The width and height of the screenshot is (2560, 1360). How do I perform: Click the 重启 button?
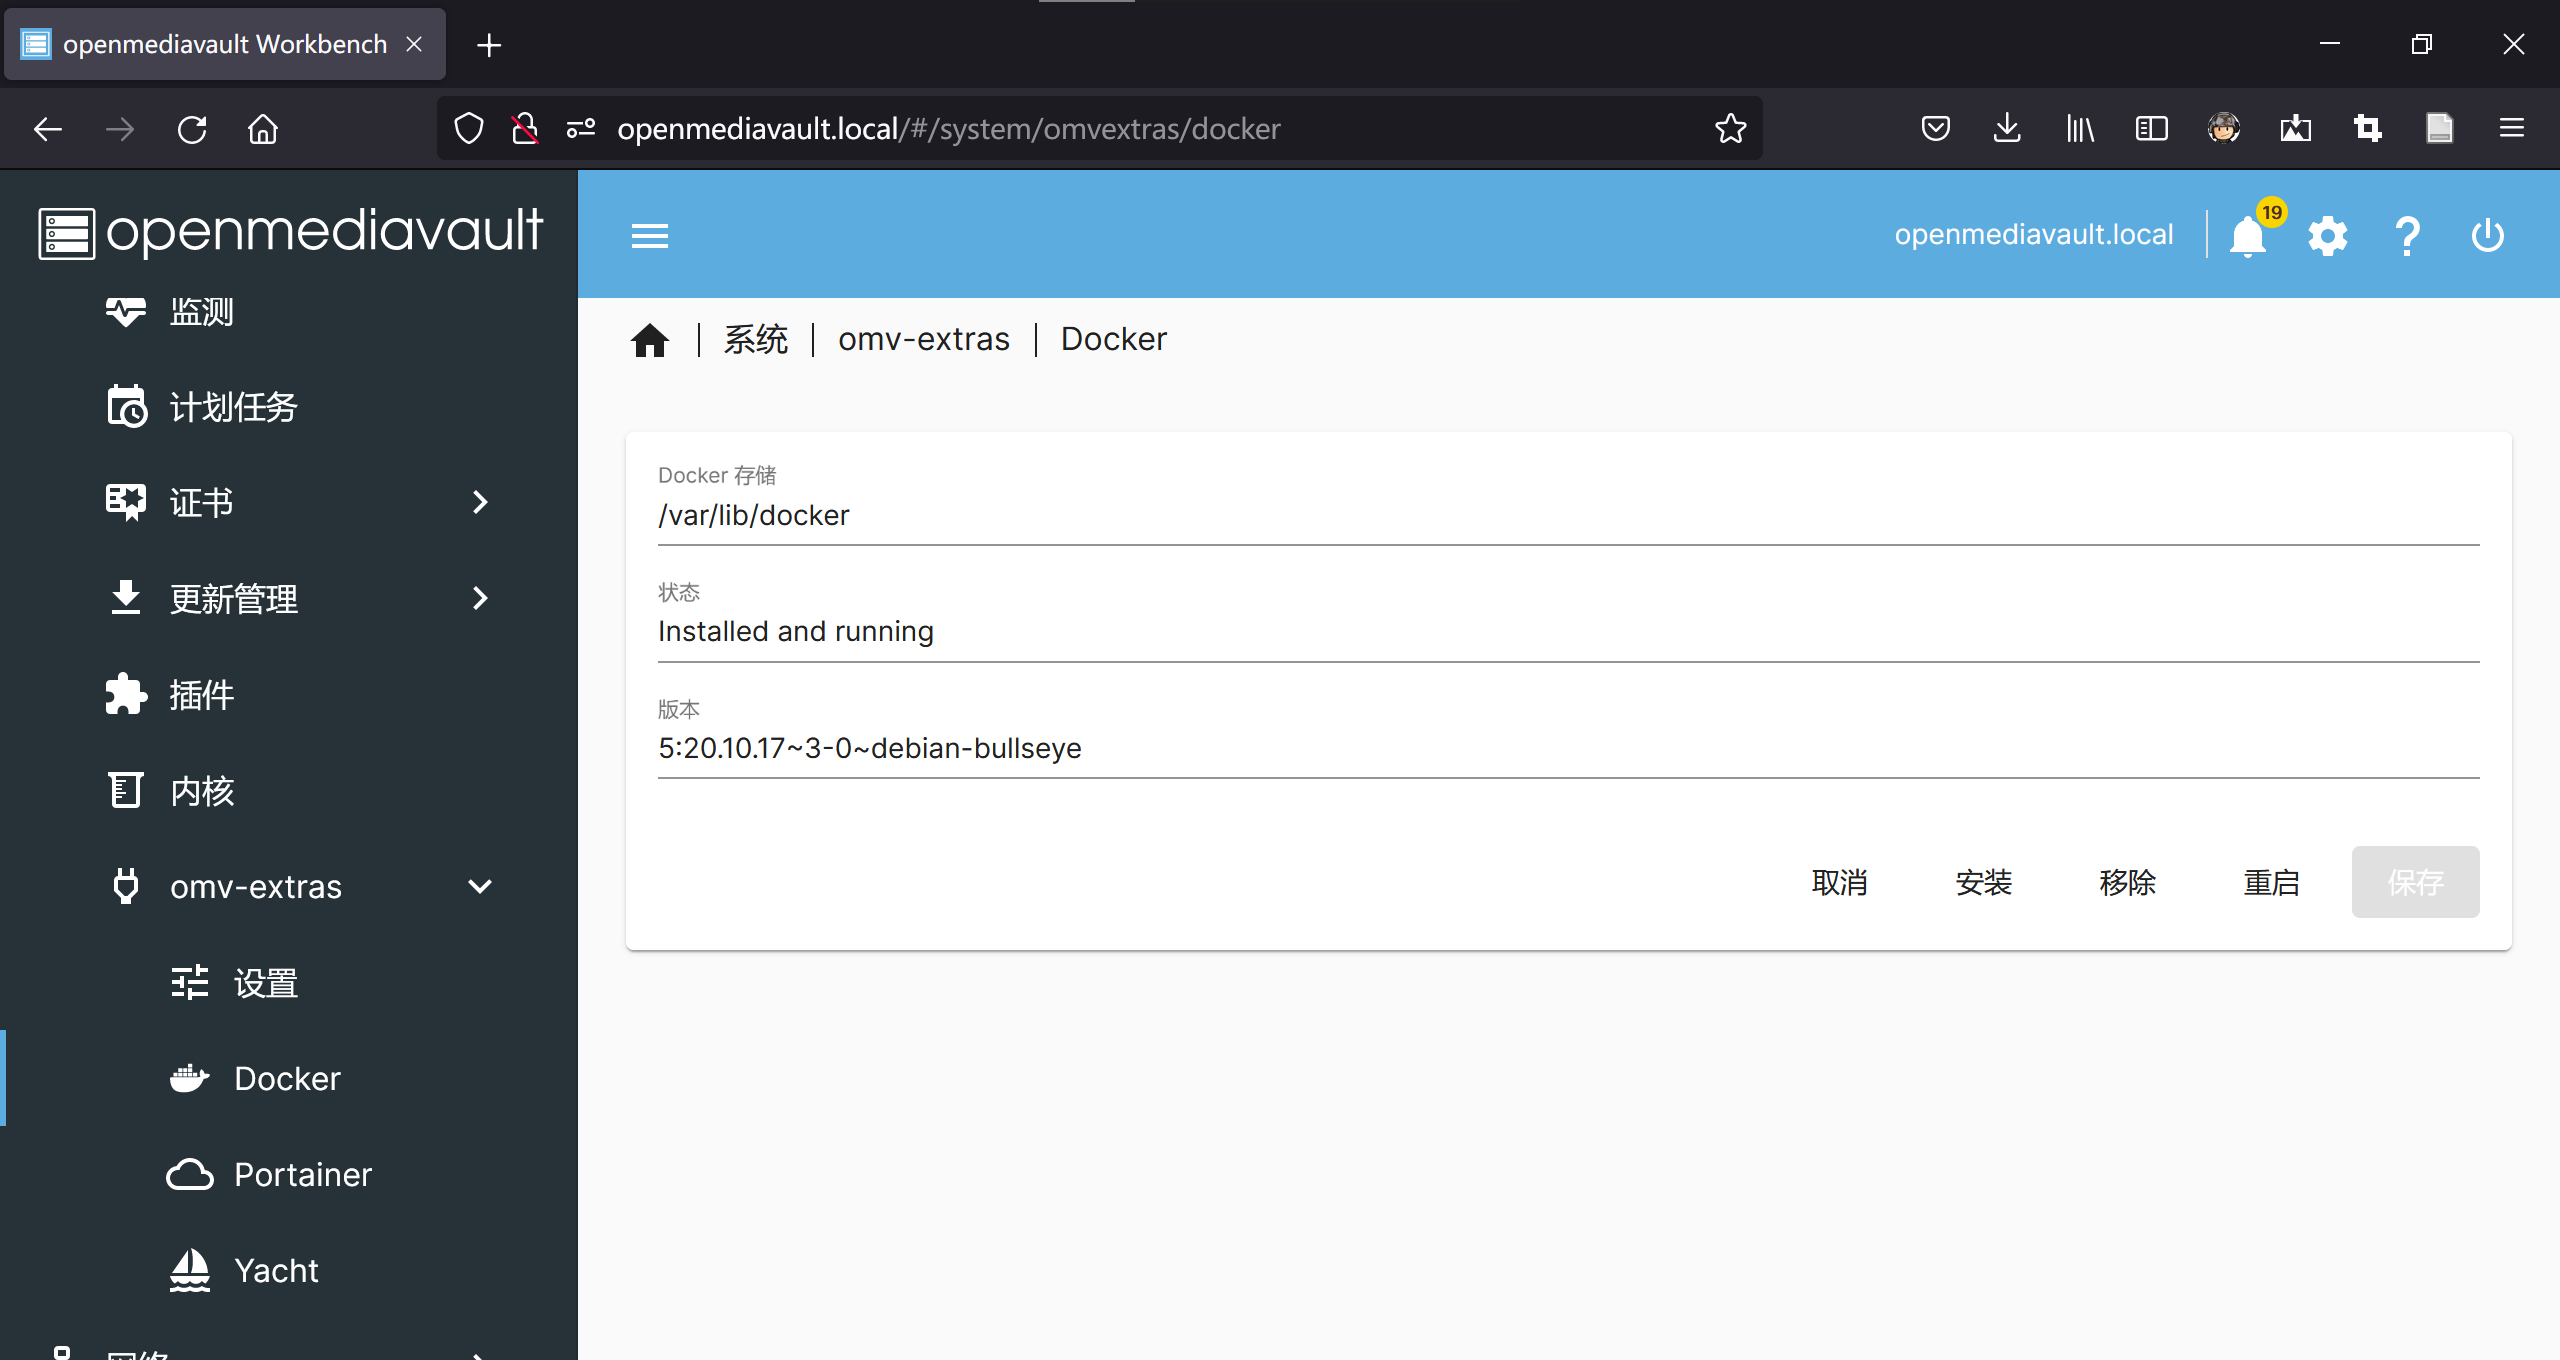click(2272, 882)
